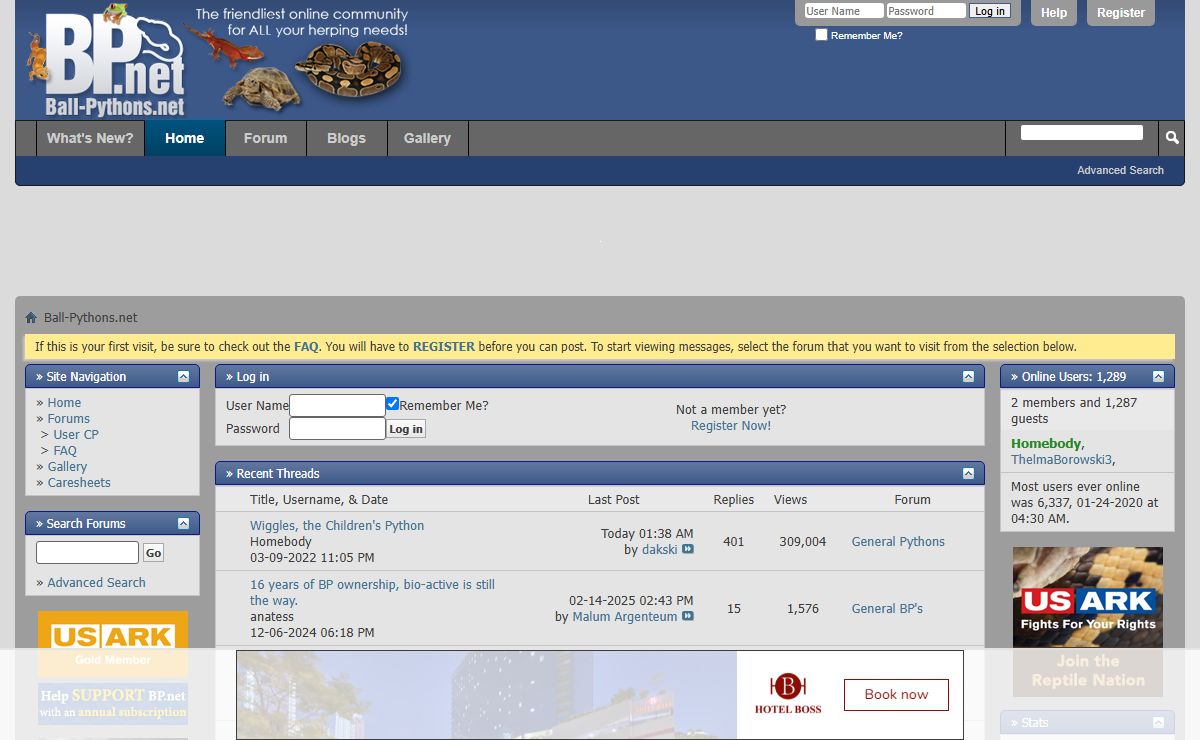
Task: Open Caresheets in Site Navigation
Action: (79, 483)
